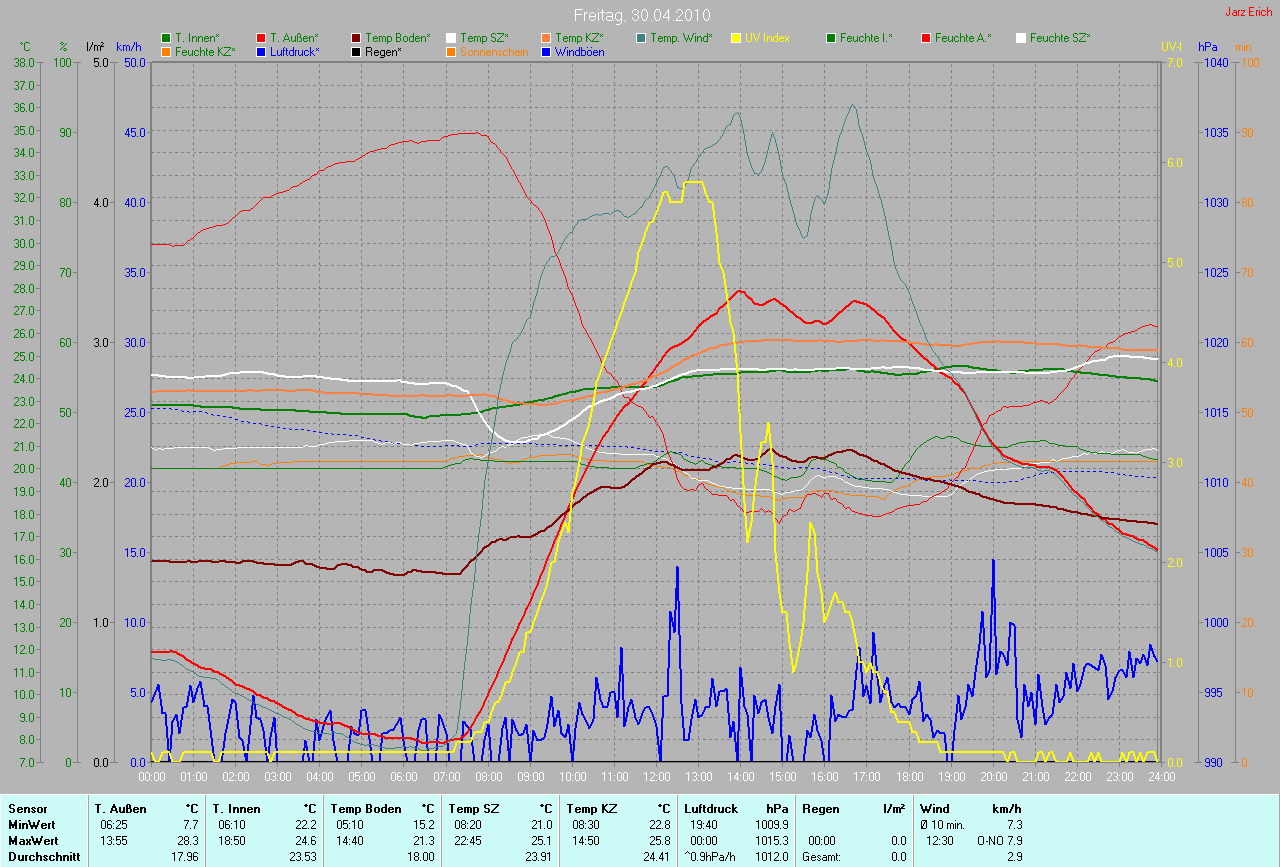Image resolution: width=1280 pixels, height=867 pixels.
Task: Click the yellow UV Index legend marker
Action: (x=736, y=38)
